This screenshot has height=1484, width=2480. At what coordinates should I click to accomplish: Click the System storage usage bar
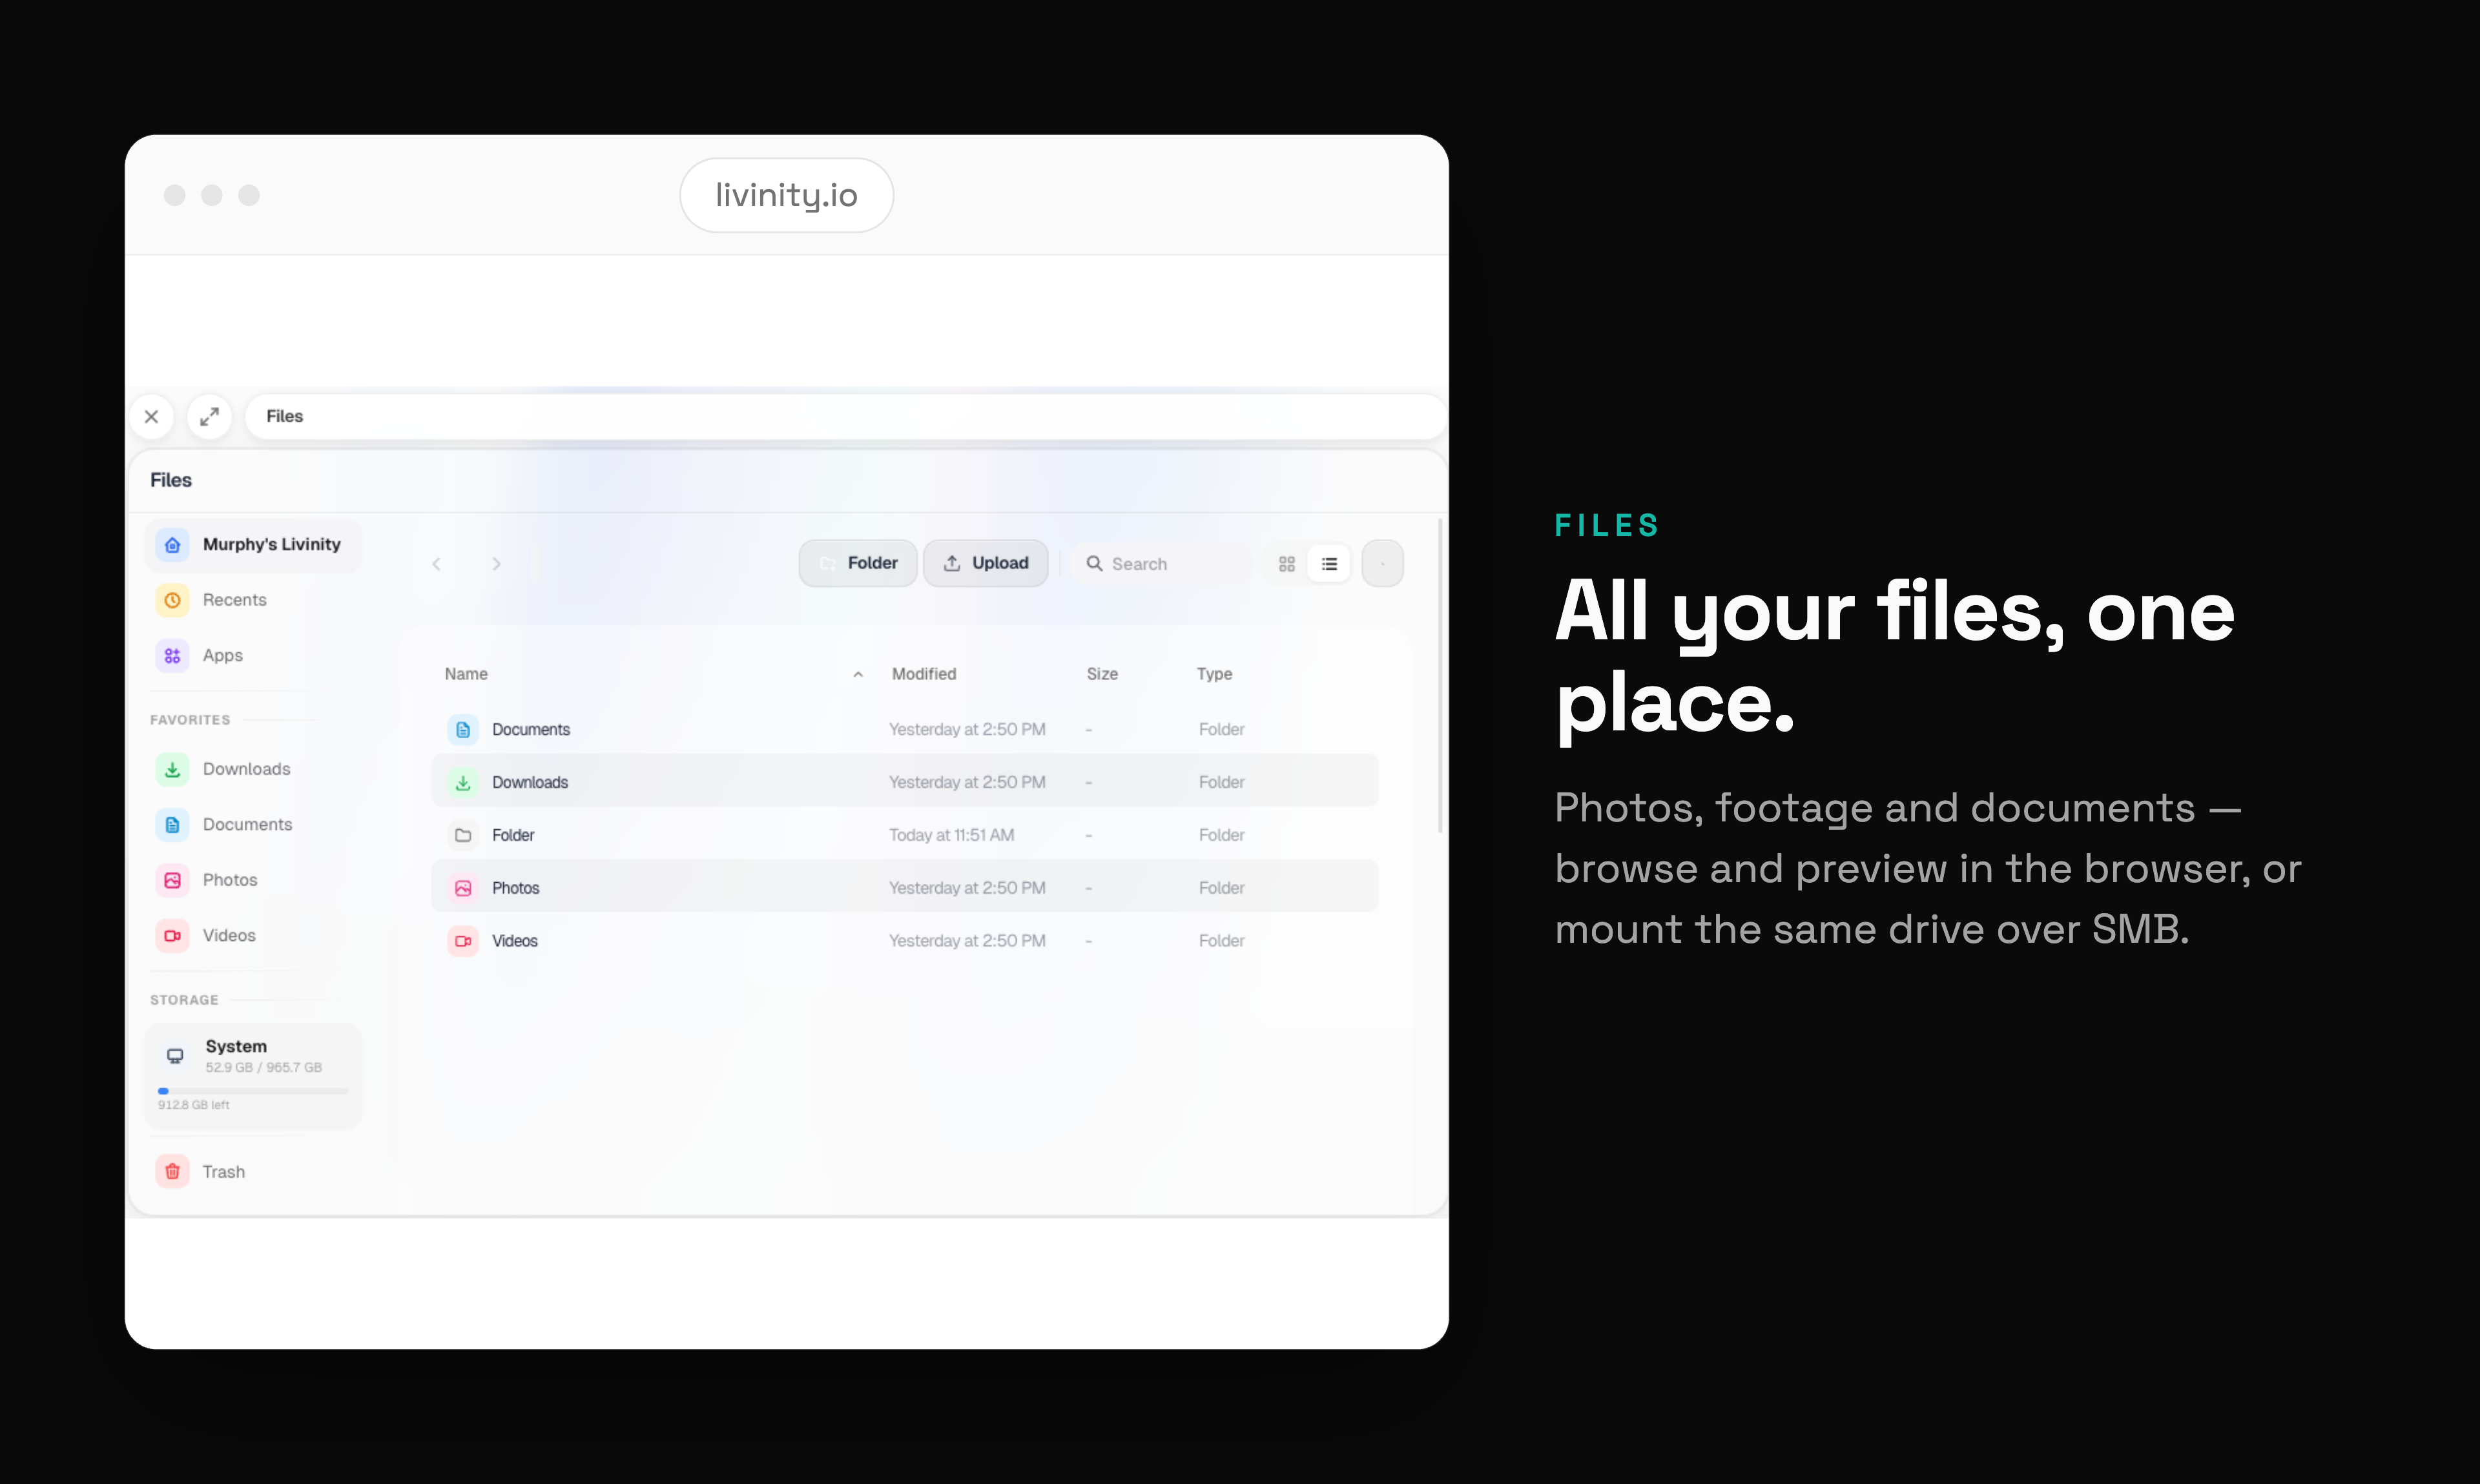coord(253,1091)
